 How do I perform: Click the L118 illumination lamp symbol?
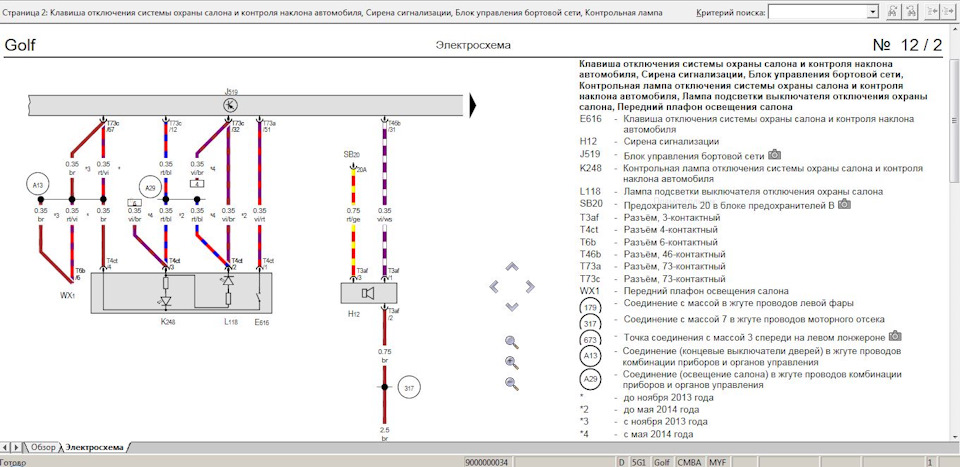(228, 281)
